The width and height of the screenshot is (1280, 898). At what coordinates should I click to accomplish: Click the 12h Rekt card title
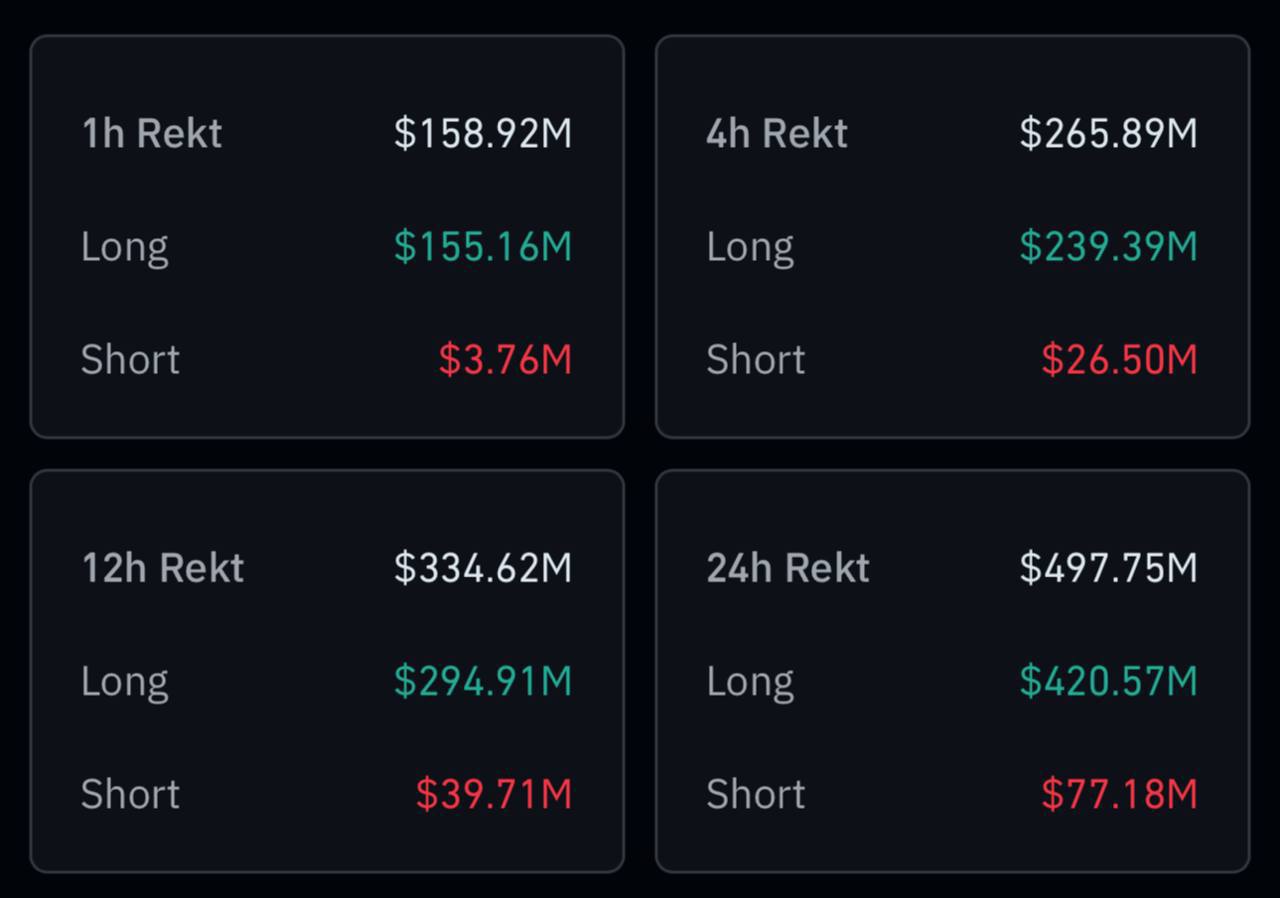click(162, 568)
